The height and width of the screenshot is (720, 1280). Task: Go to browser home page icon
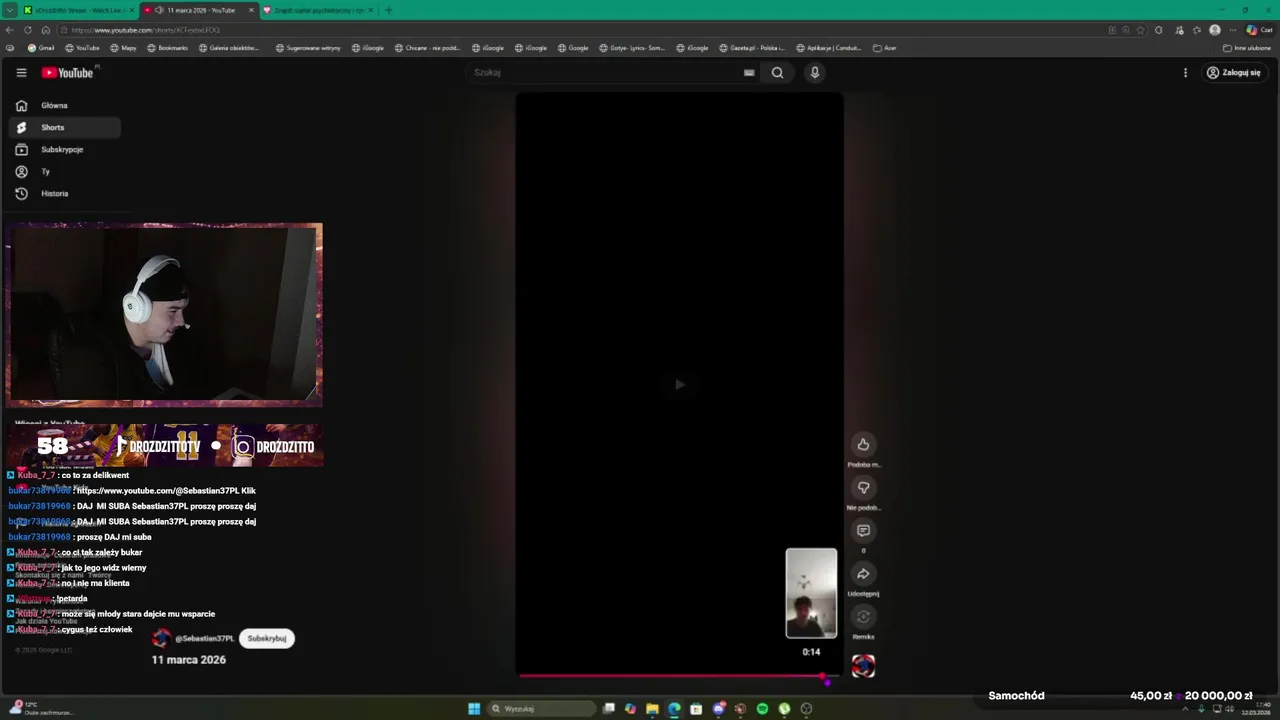(x=46, y=30)
